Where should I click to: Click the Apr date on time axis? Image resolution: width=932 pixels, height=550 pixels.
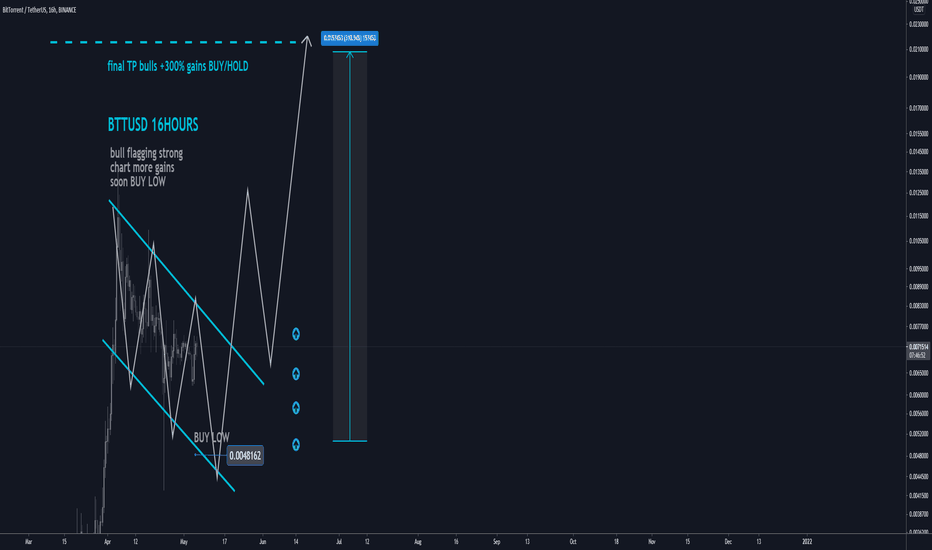click(108, 542)
